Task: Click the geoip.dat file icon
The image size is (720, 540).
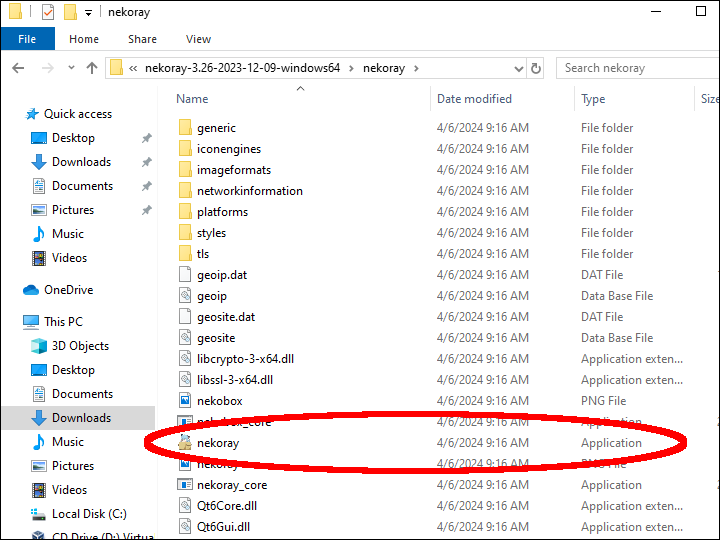Action: [185, 275]
